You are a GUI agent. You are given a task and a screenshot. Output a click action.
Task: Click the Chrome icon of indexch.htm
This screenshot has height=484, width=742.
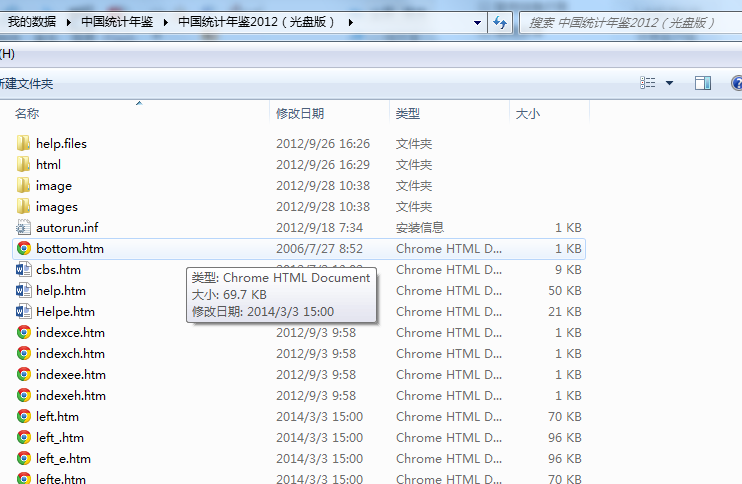tap(24, 353)
